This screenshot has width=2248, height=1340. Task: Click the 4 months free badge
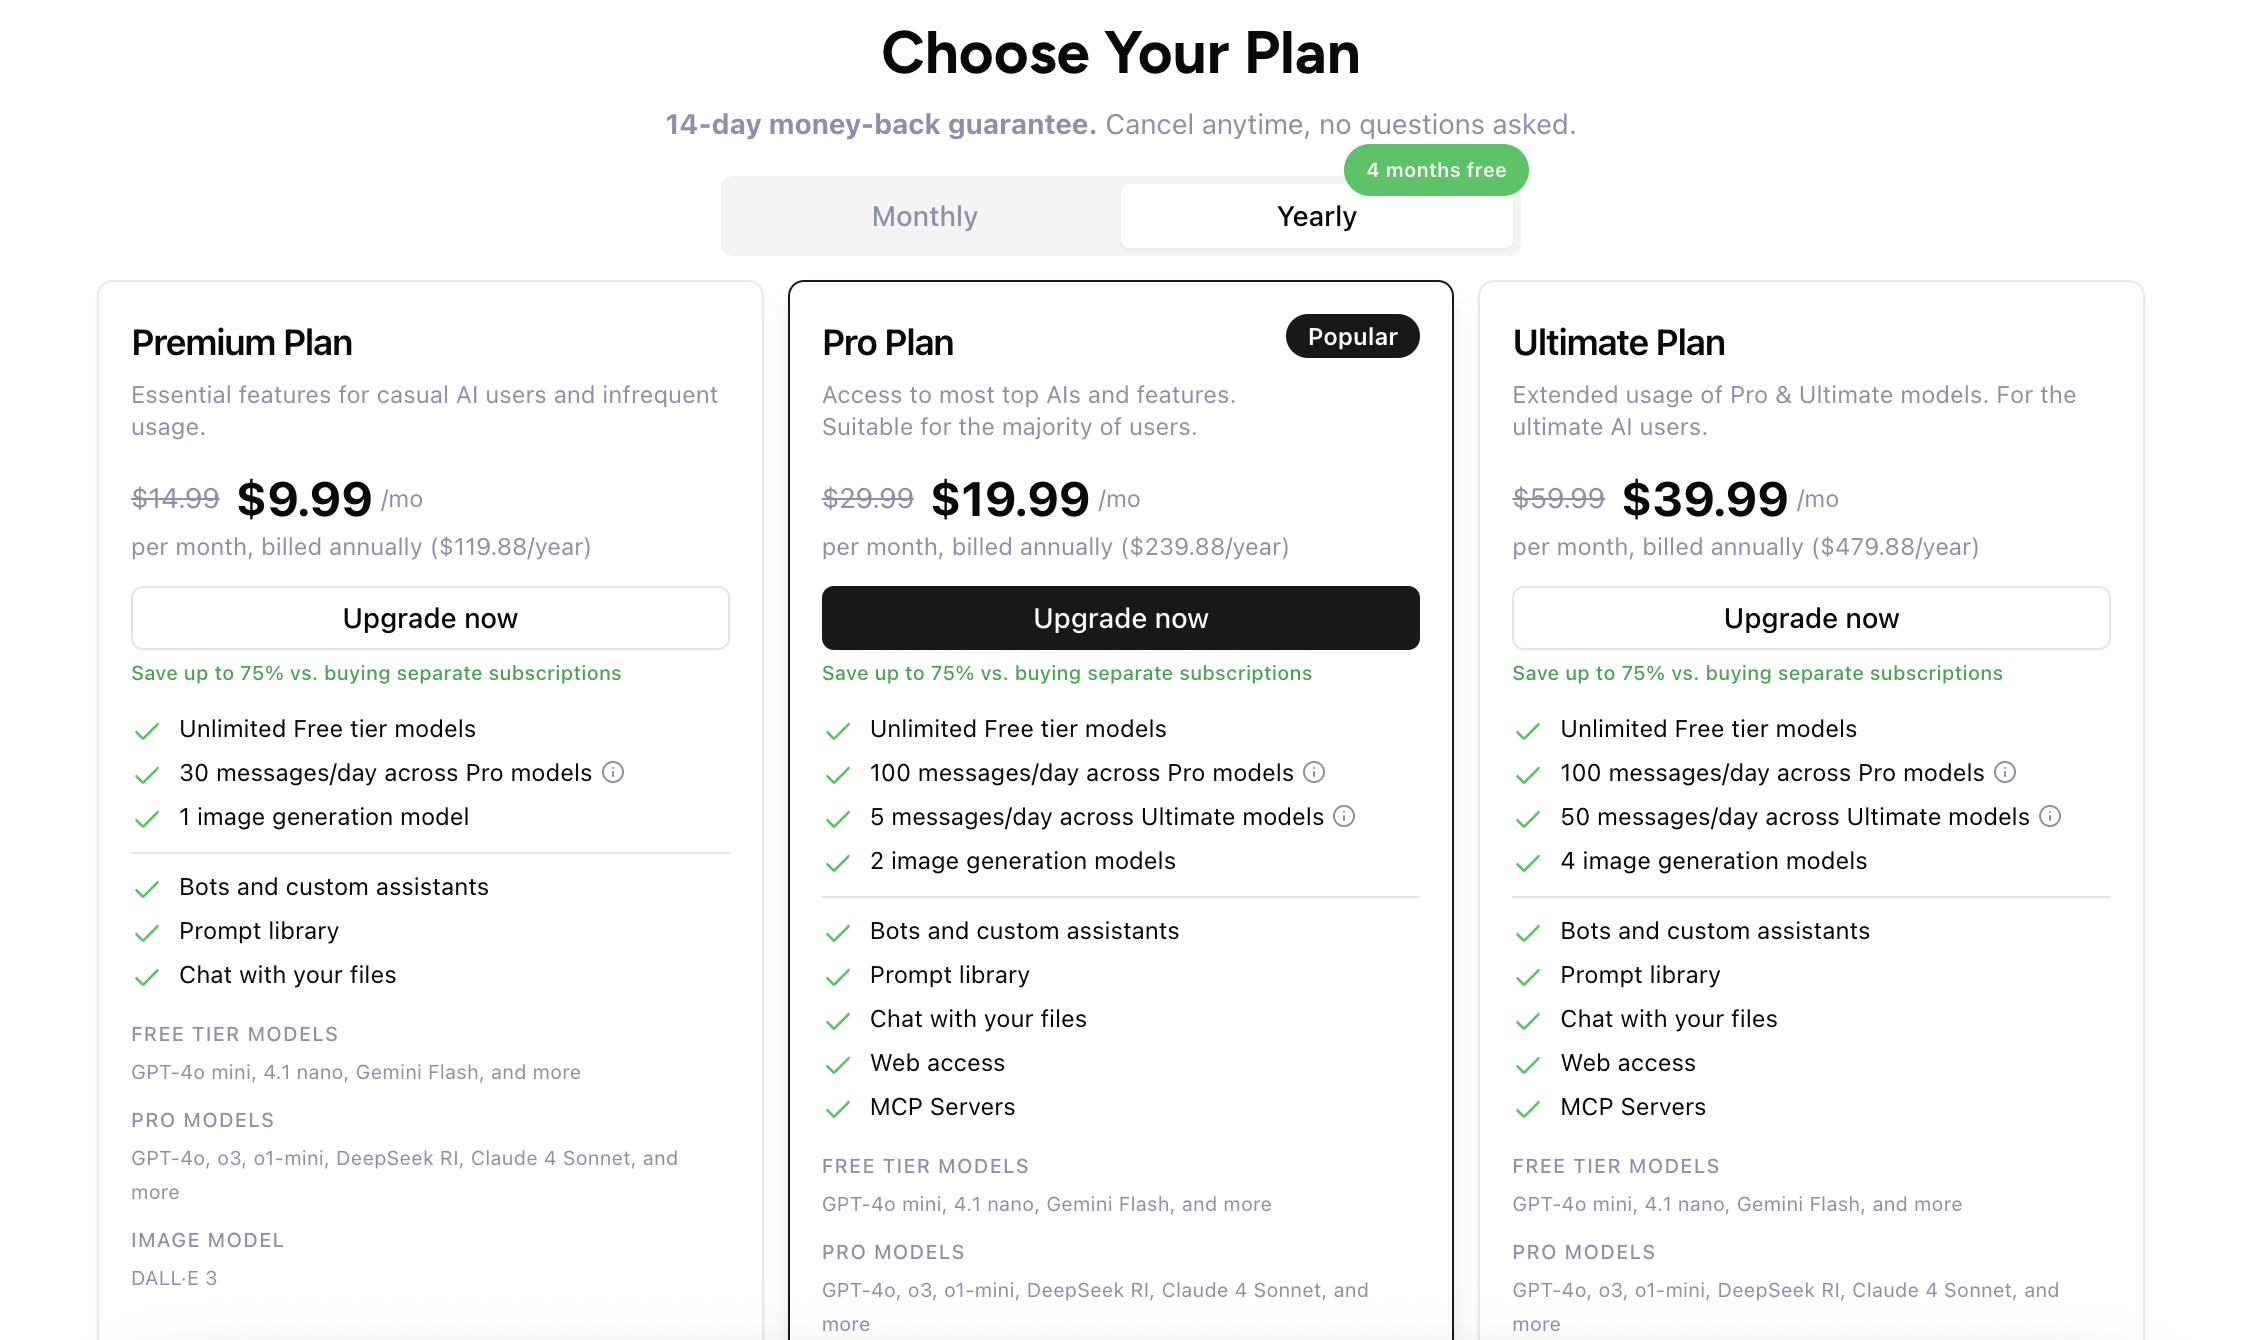coord(1435,170)
